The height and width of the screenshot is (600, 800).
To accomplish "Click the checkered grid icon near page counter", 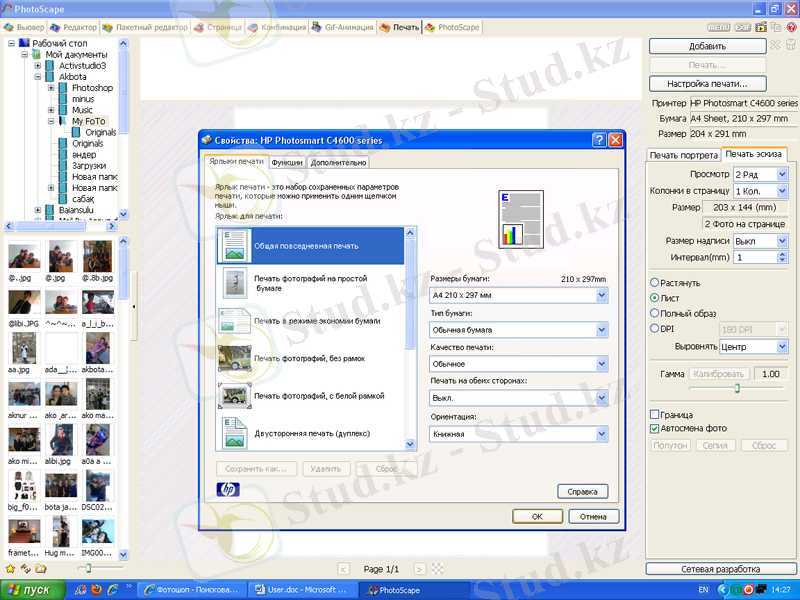I will point(437,568).
